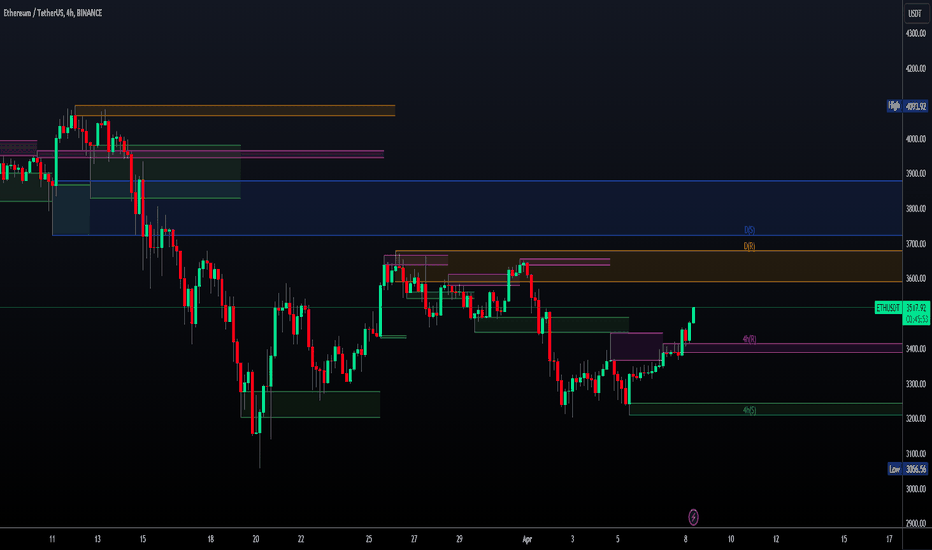Click the Low price label tag
This screenshot has width=932, height=550.
click(x=894, y=469)
